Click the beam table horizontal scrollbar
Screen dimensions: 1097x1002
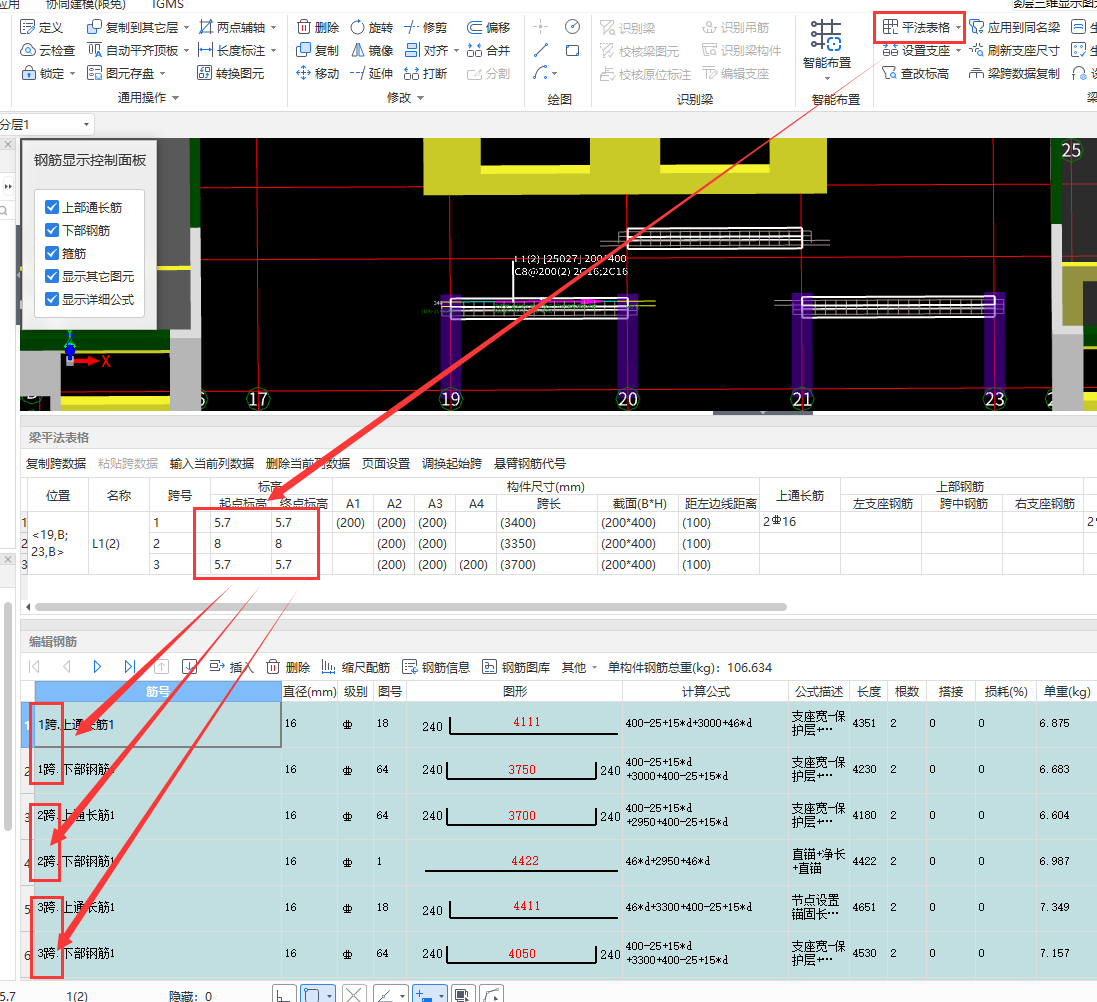click(411, 607)
